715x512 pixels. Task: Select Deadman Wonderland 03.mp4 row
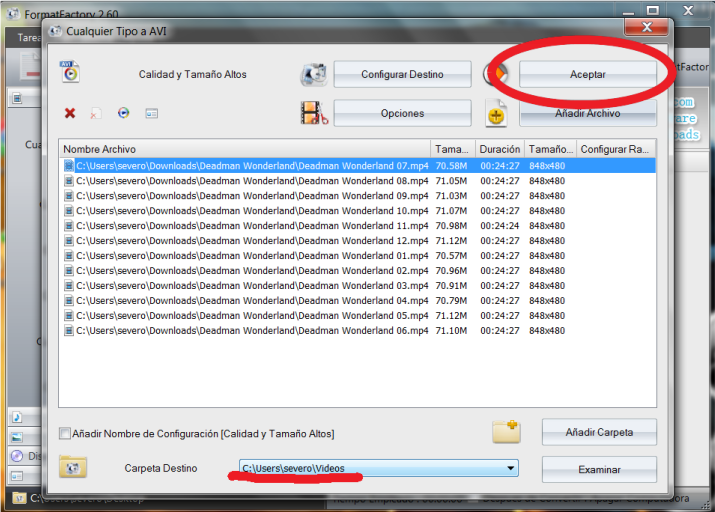tap(358, 285)
